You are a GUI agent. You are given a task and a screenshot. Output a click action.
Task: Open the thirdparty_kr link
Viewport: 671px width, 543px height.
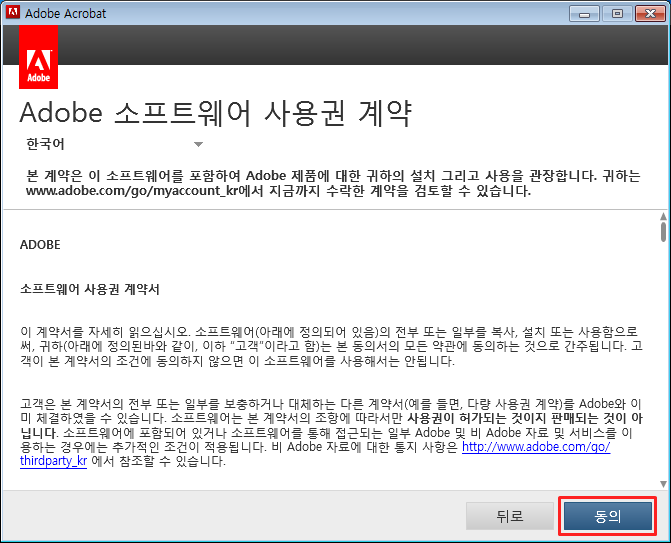point(53,461)
